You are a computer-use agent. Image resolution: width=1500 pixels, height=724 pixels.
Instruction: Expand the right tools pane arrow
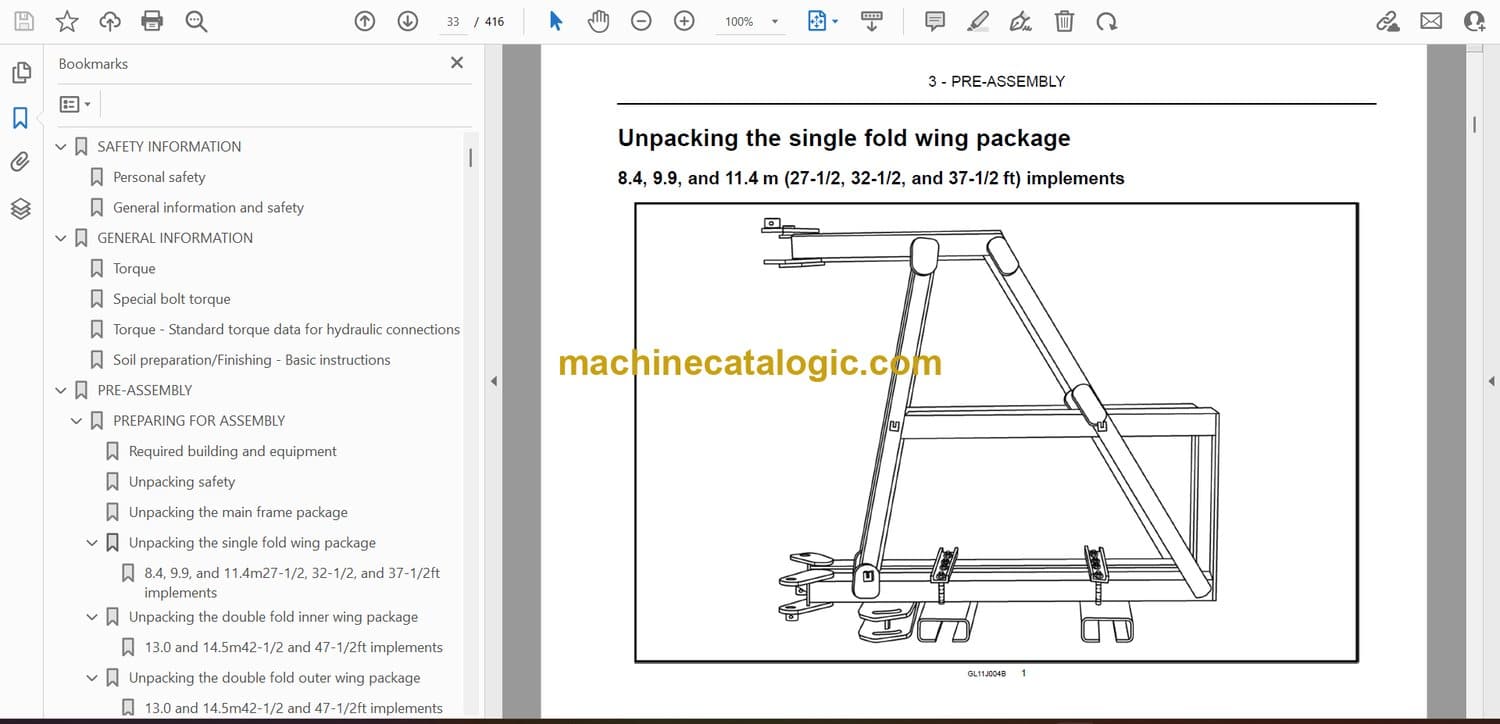click(1491, 381)
